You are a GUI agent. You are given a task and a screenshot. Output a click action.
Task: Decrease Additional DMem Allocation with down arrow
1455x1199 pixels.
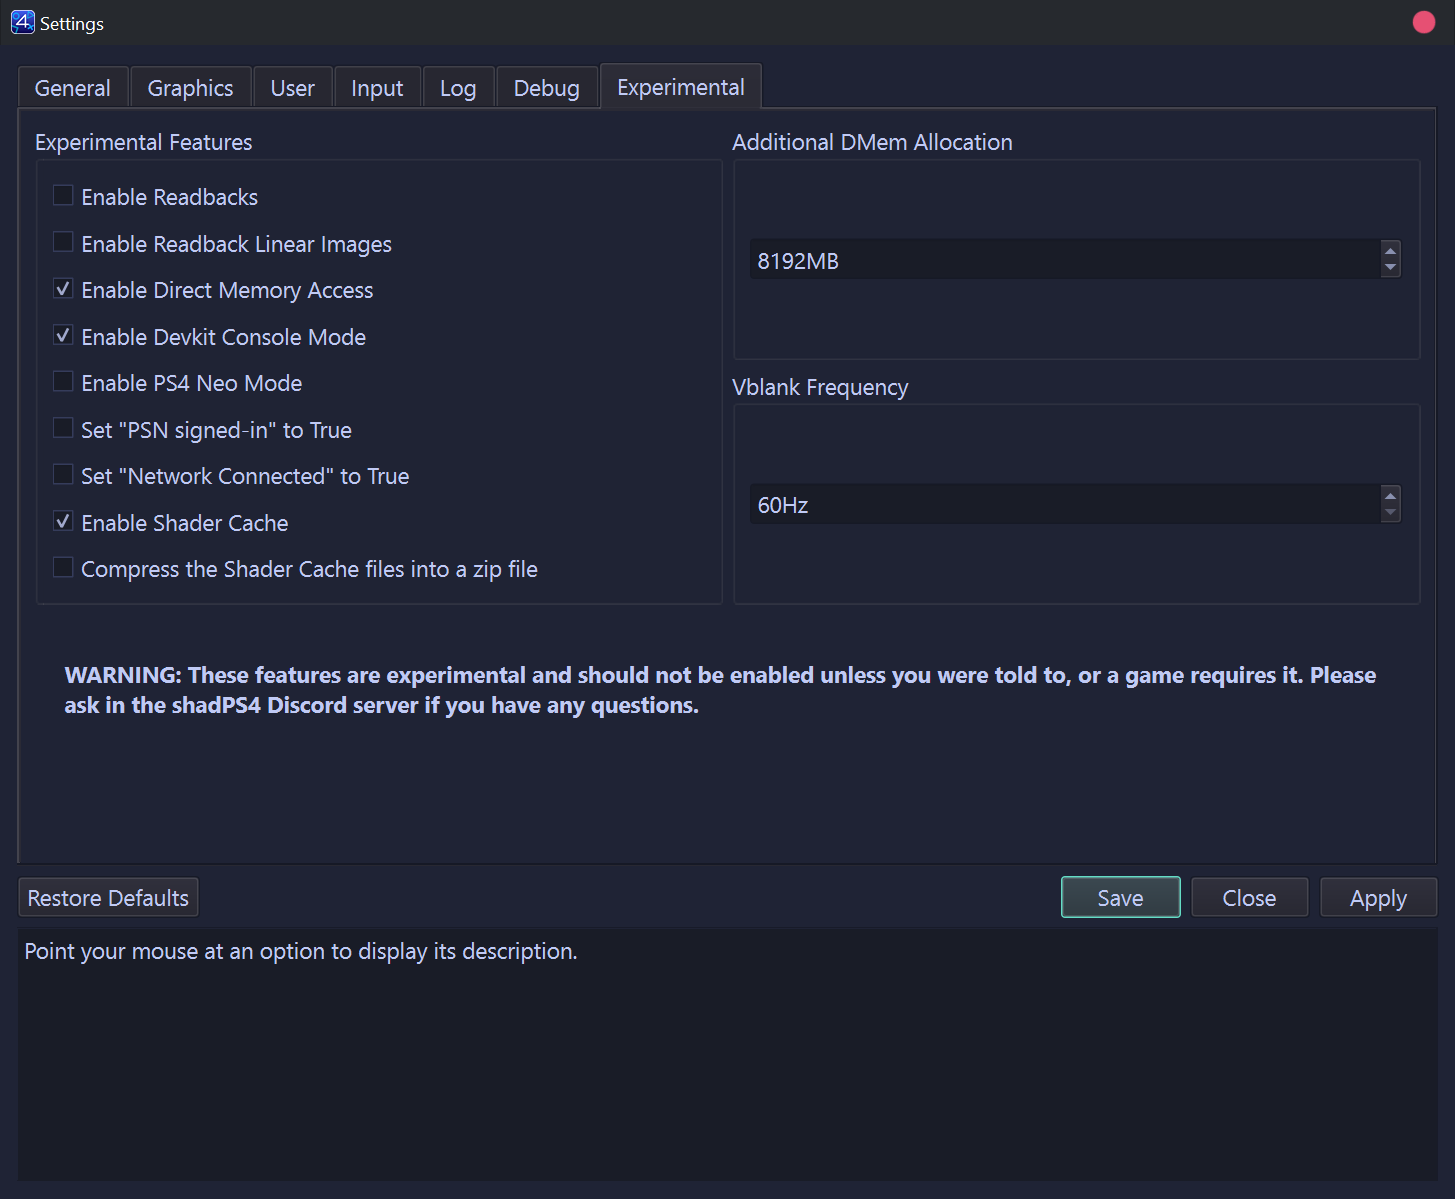pyautogui.click(x=1390, y=268)
